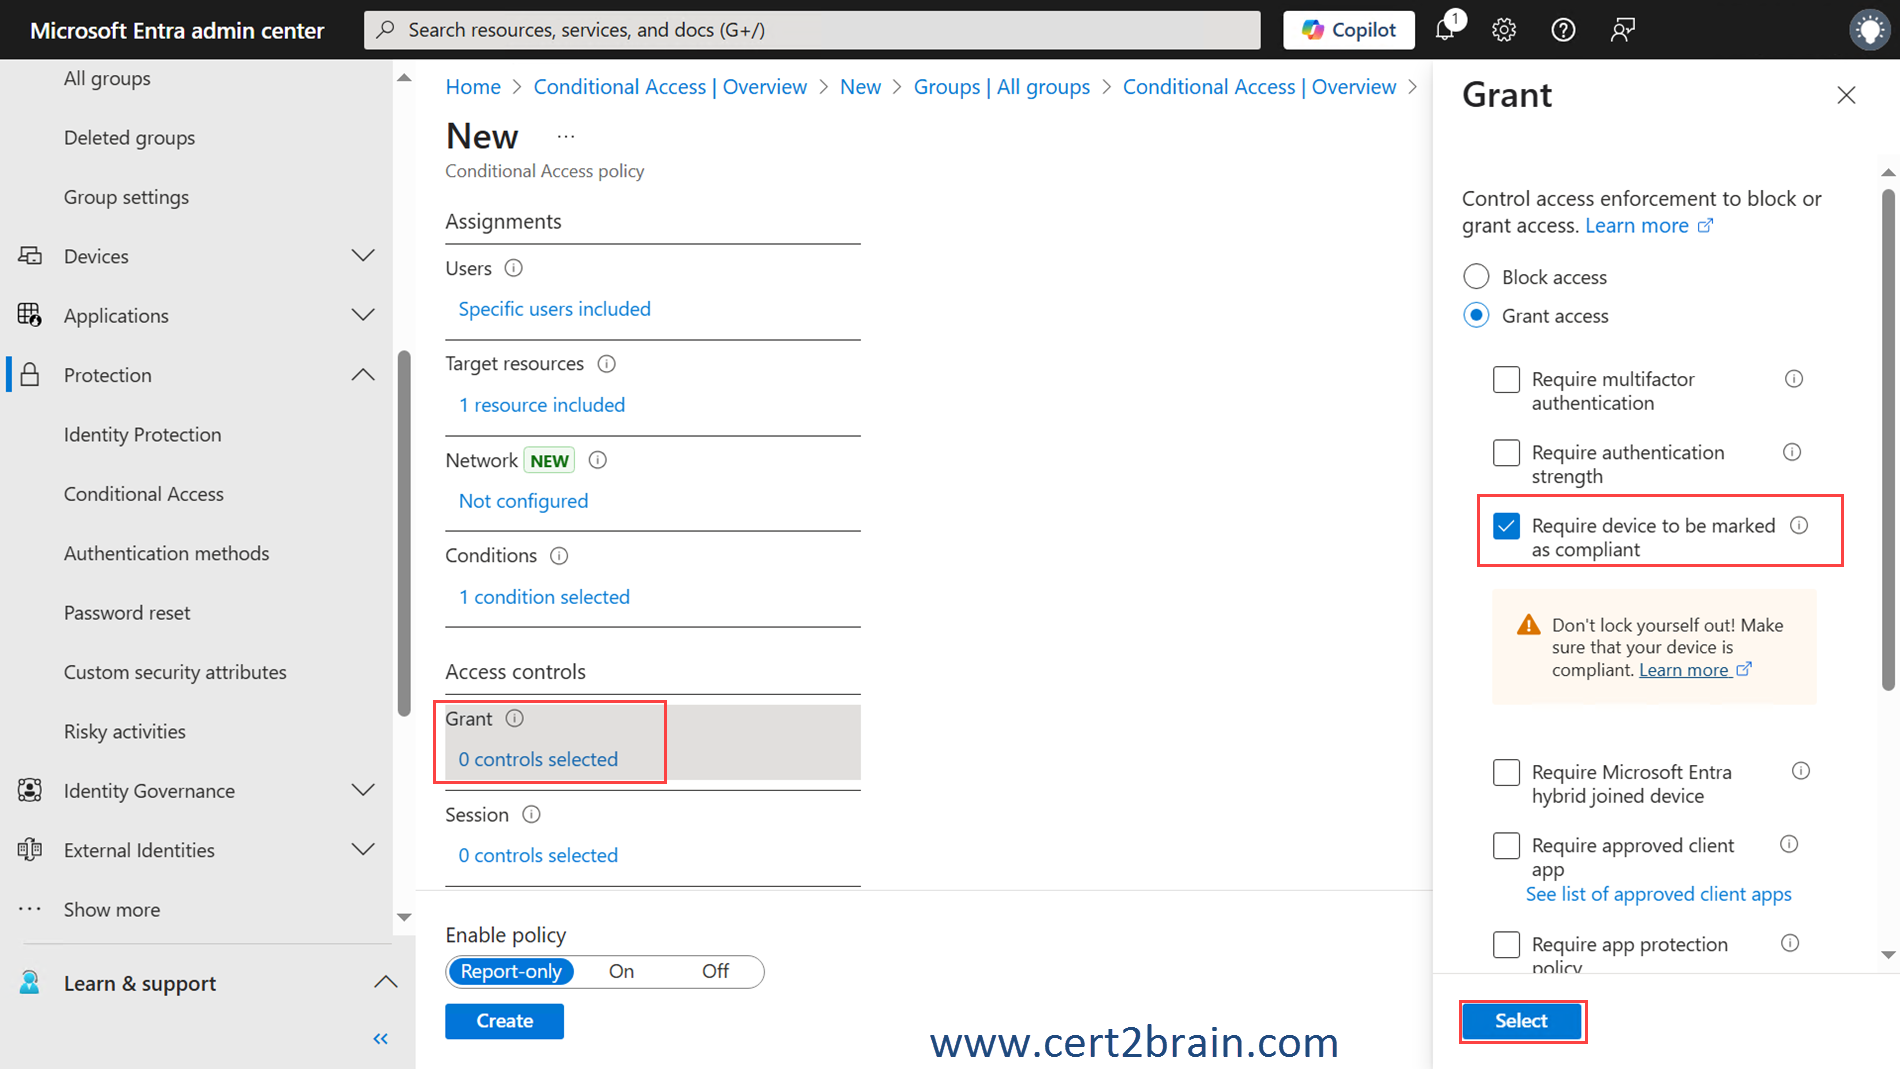
Task: Click info icon for multifactor authentication
Action: click(x=1794, y=379)
